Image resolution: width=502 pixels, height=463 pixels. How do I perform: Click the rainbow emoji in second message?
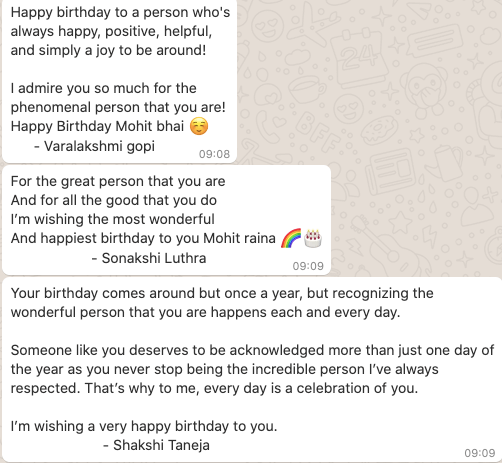tap(291, 238)
